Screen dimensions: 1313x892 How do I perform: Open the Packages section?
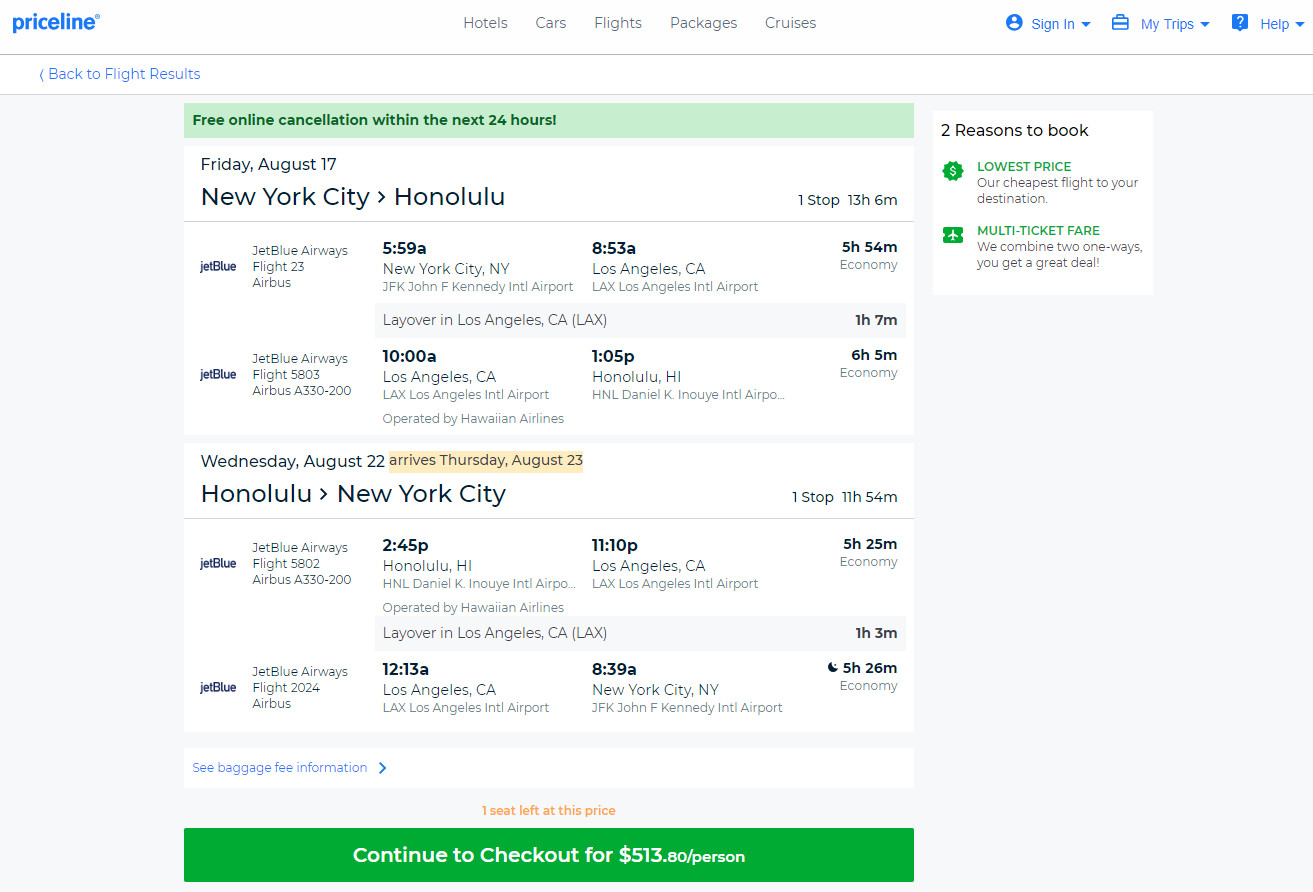pos(704,23)
